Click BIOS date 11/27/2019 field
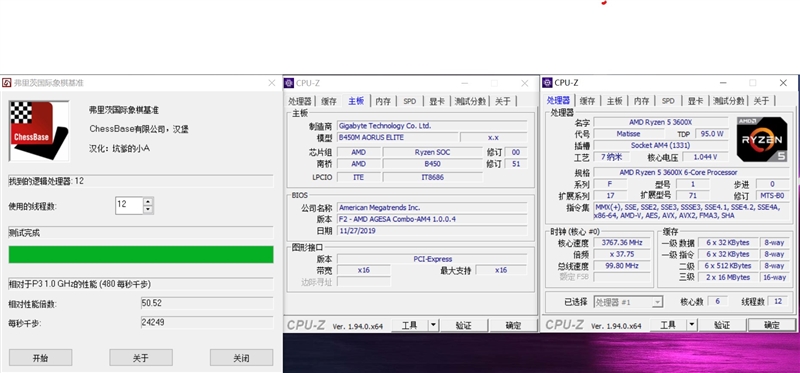The width and height of the screenshot is (800, 373). (x=432, y=231)
